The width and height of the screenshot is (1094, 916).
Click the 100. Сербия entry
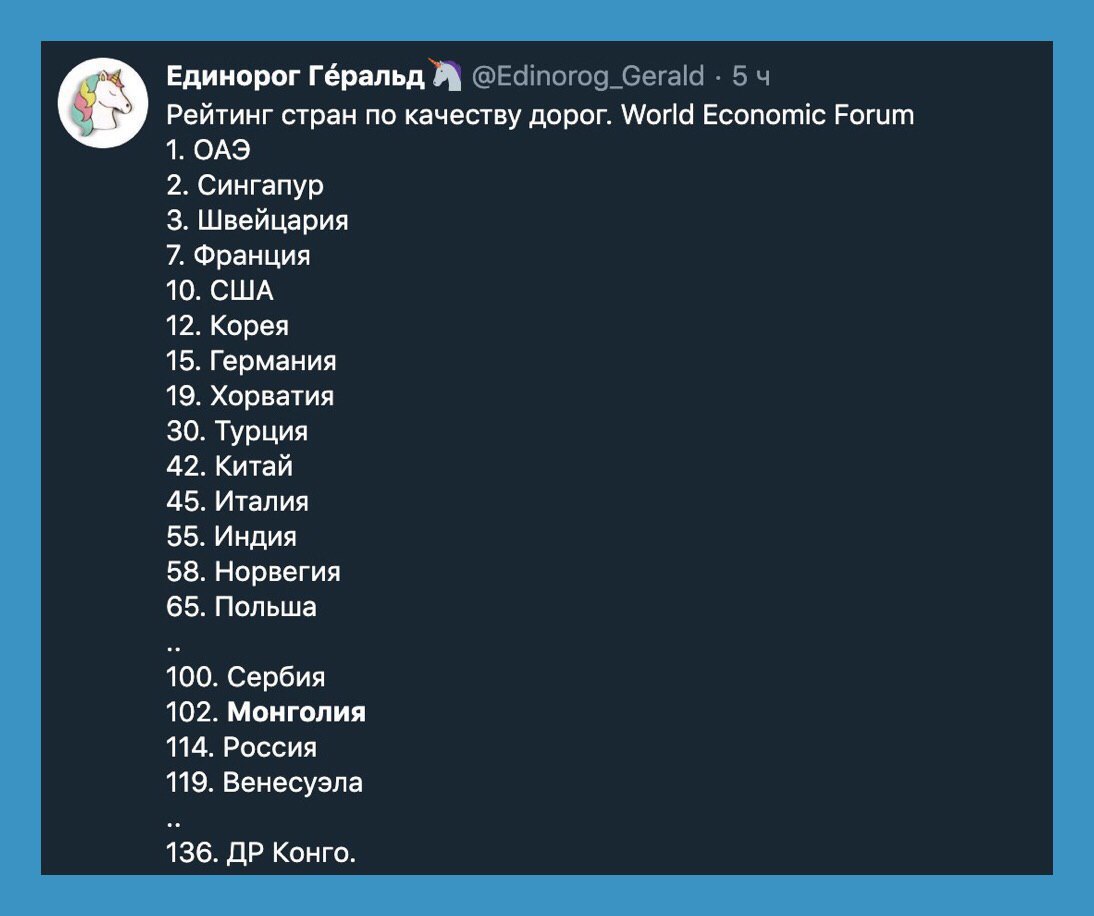pyautogui.click(x=246, y=677)
